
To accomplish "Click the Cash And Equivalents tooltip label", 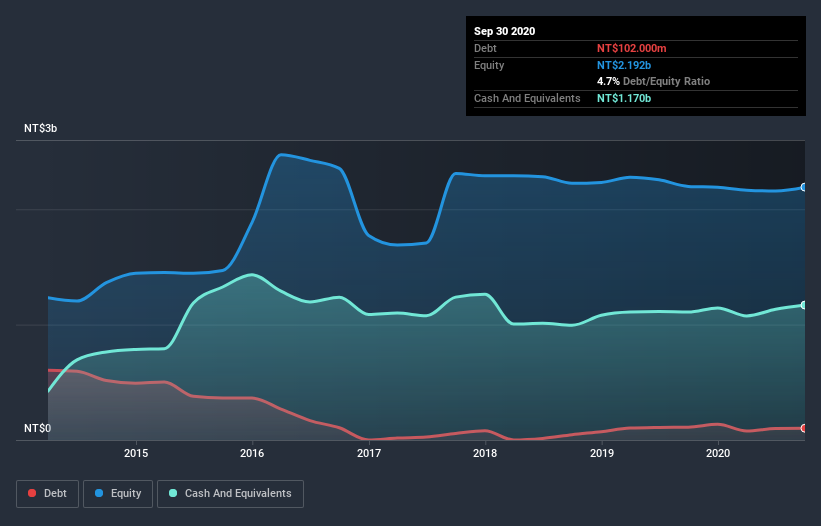I will (527, 98).
